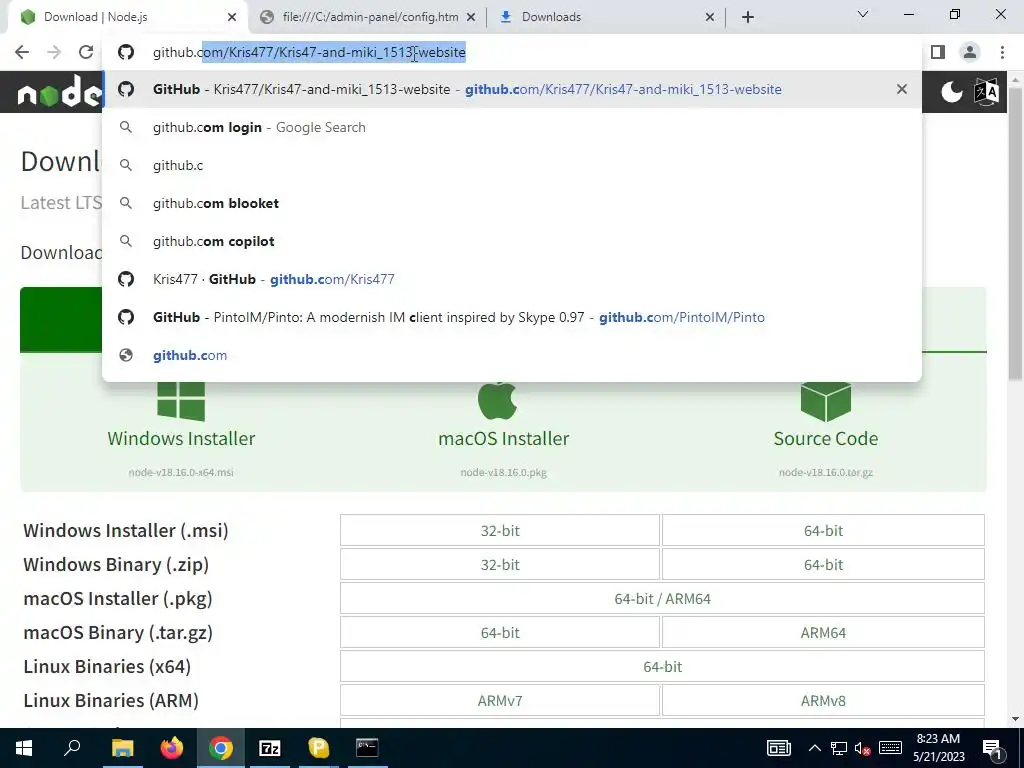Download macOS Binary (.tar.gz) 64-bit

pos(500,632)
